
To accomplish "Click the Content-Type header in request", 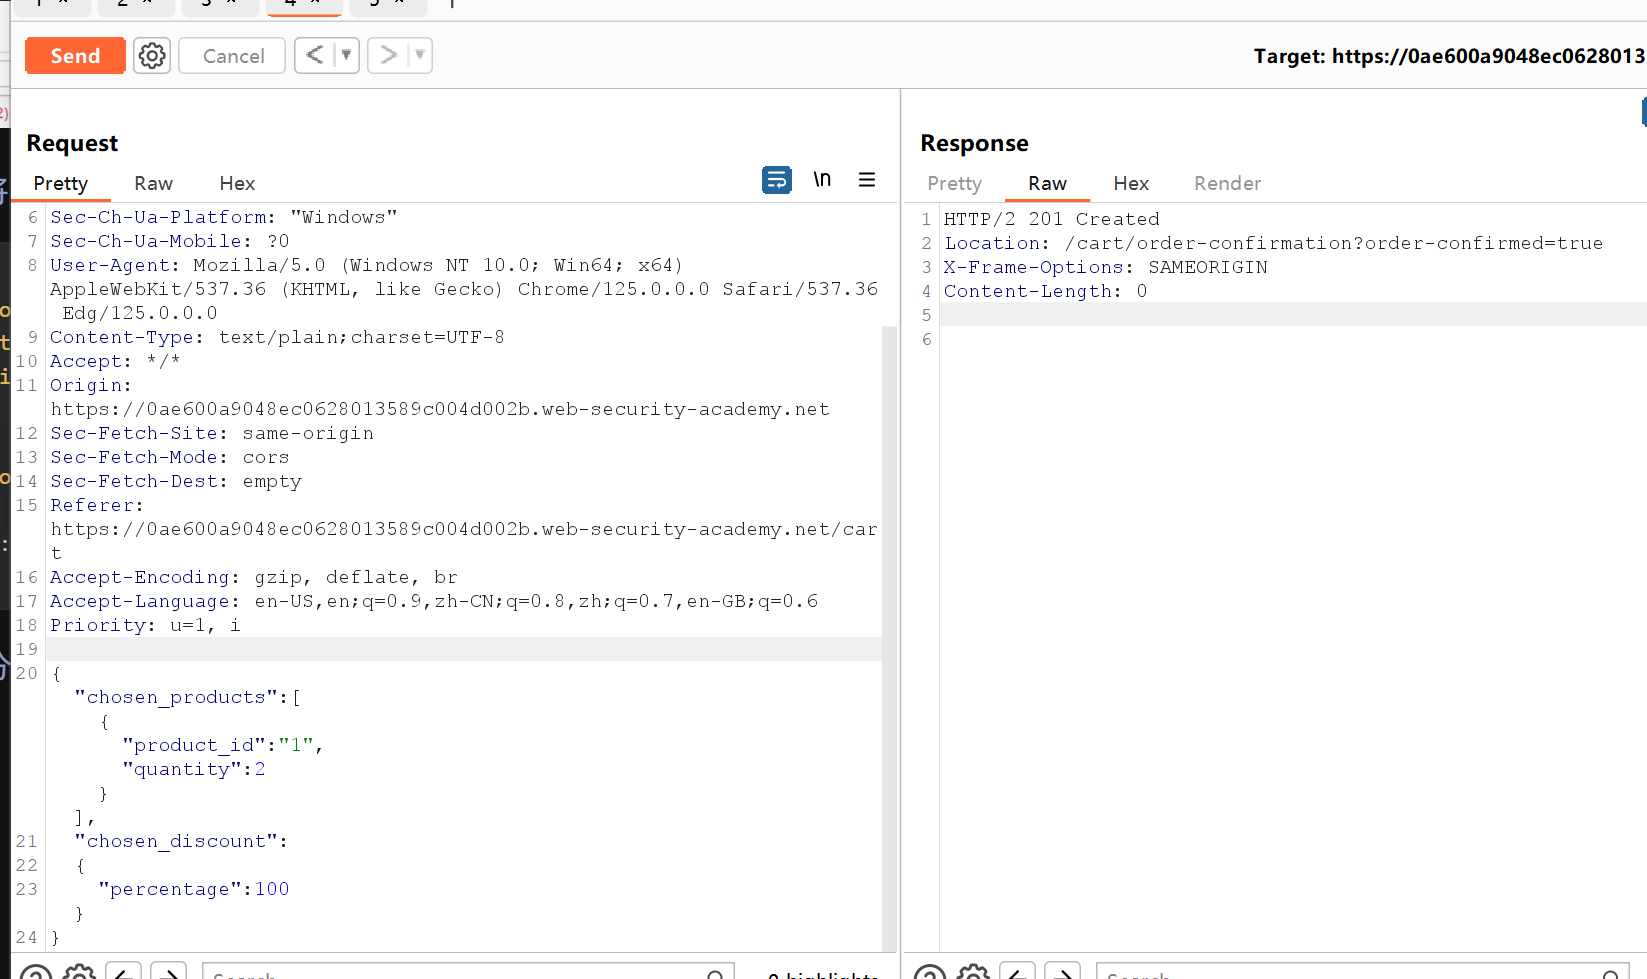I will [277, 337].
